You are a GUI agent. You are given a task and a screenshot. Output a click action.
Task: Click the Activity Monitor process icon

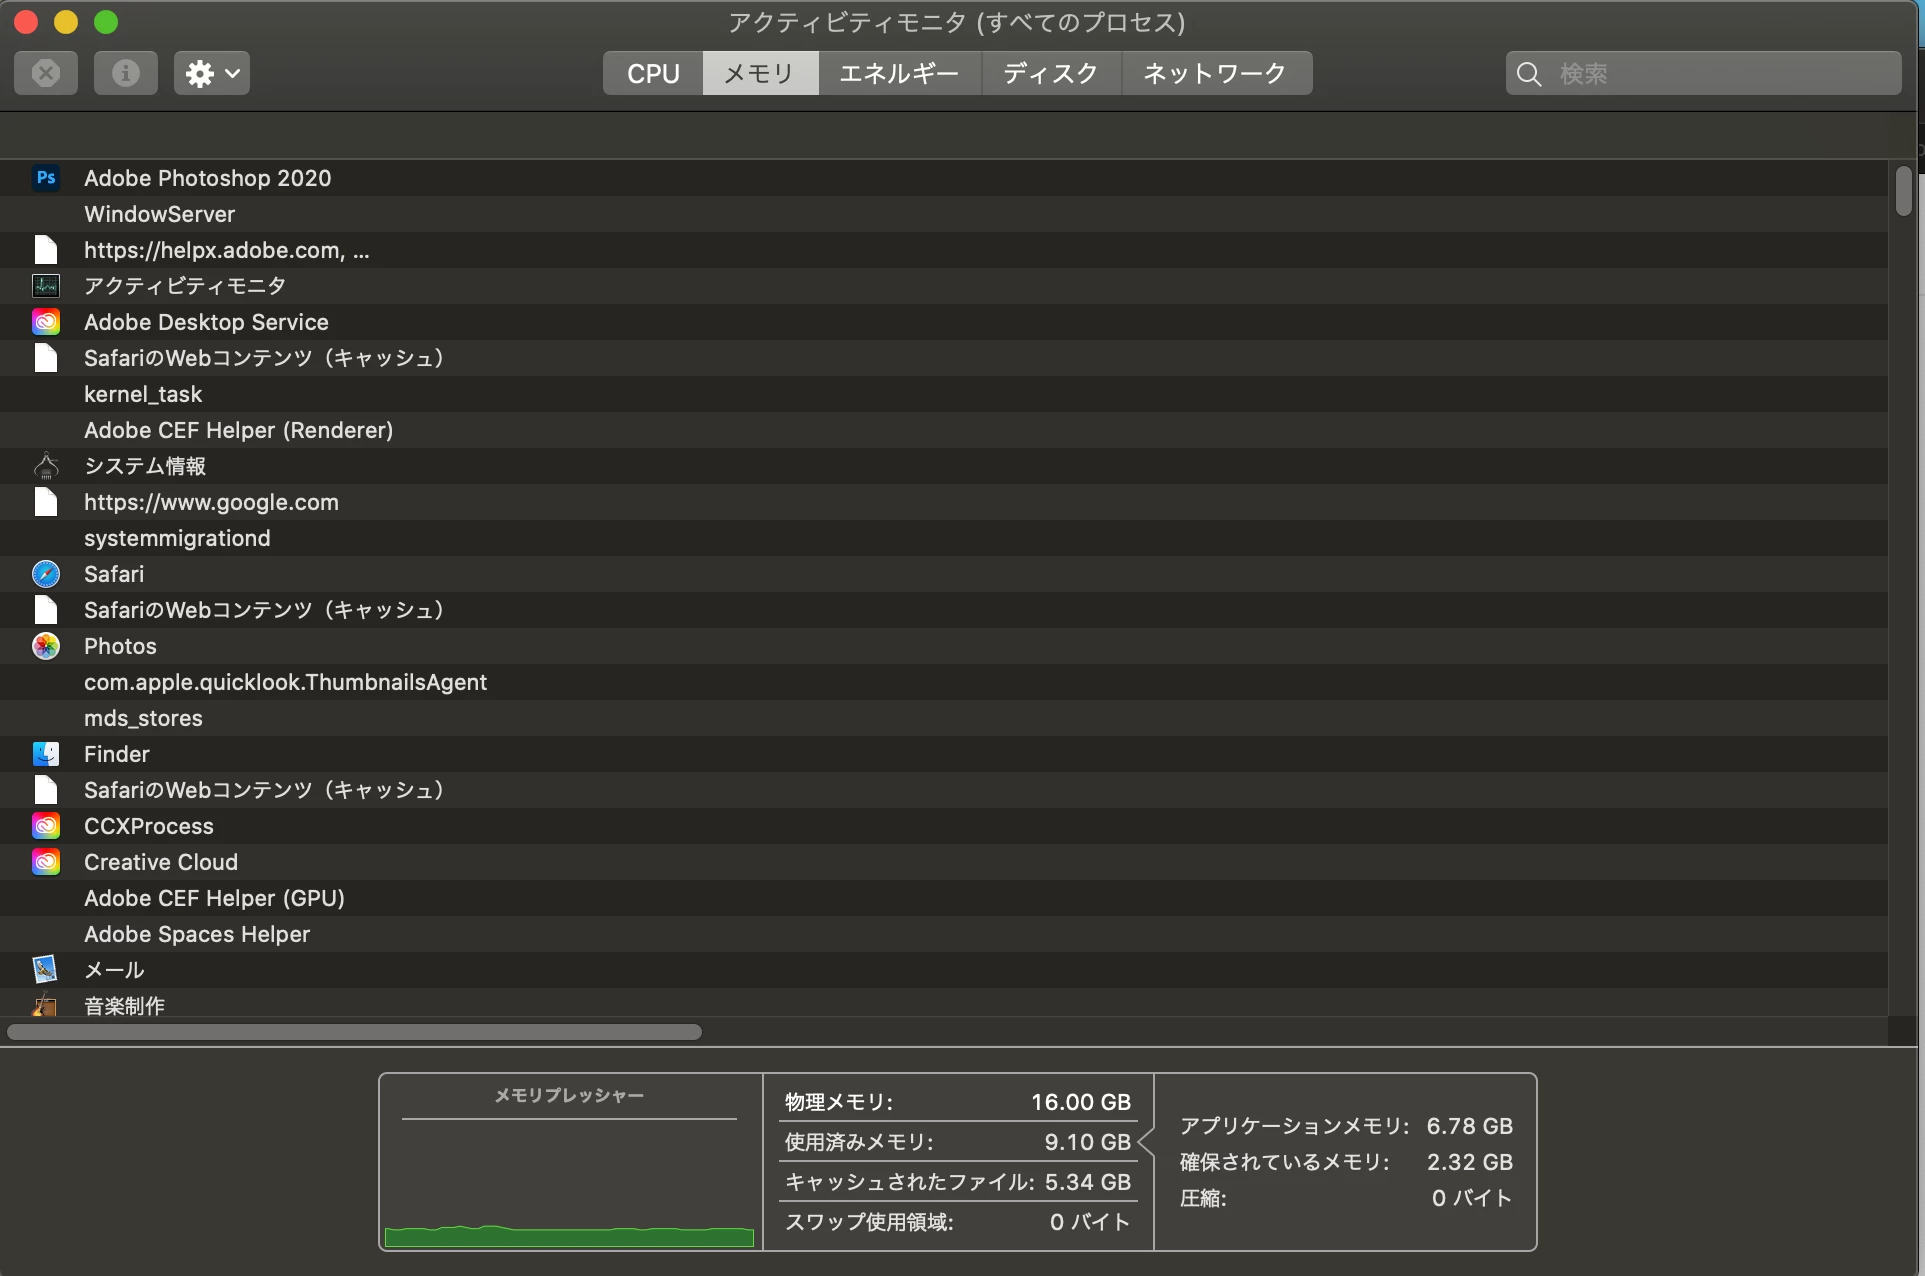click(46, 286)
